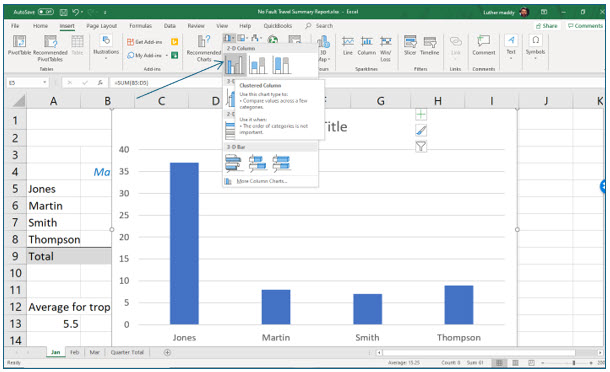Click the PivotTable icon
610x372 pixels.
[19, 45]
